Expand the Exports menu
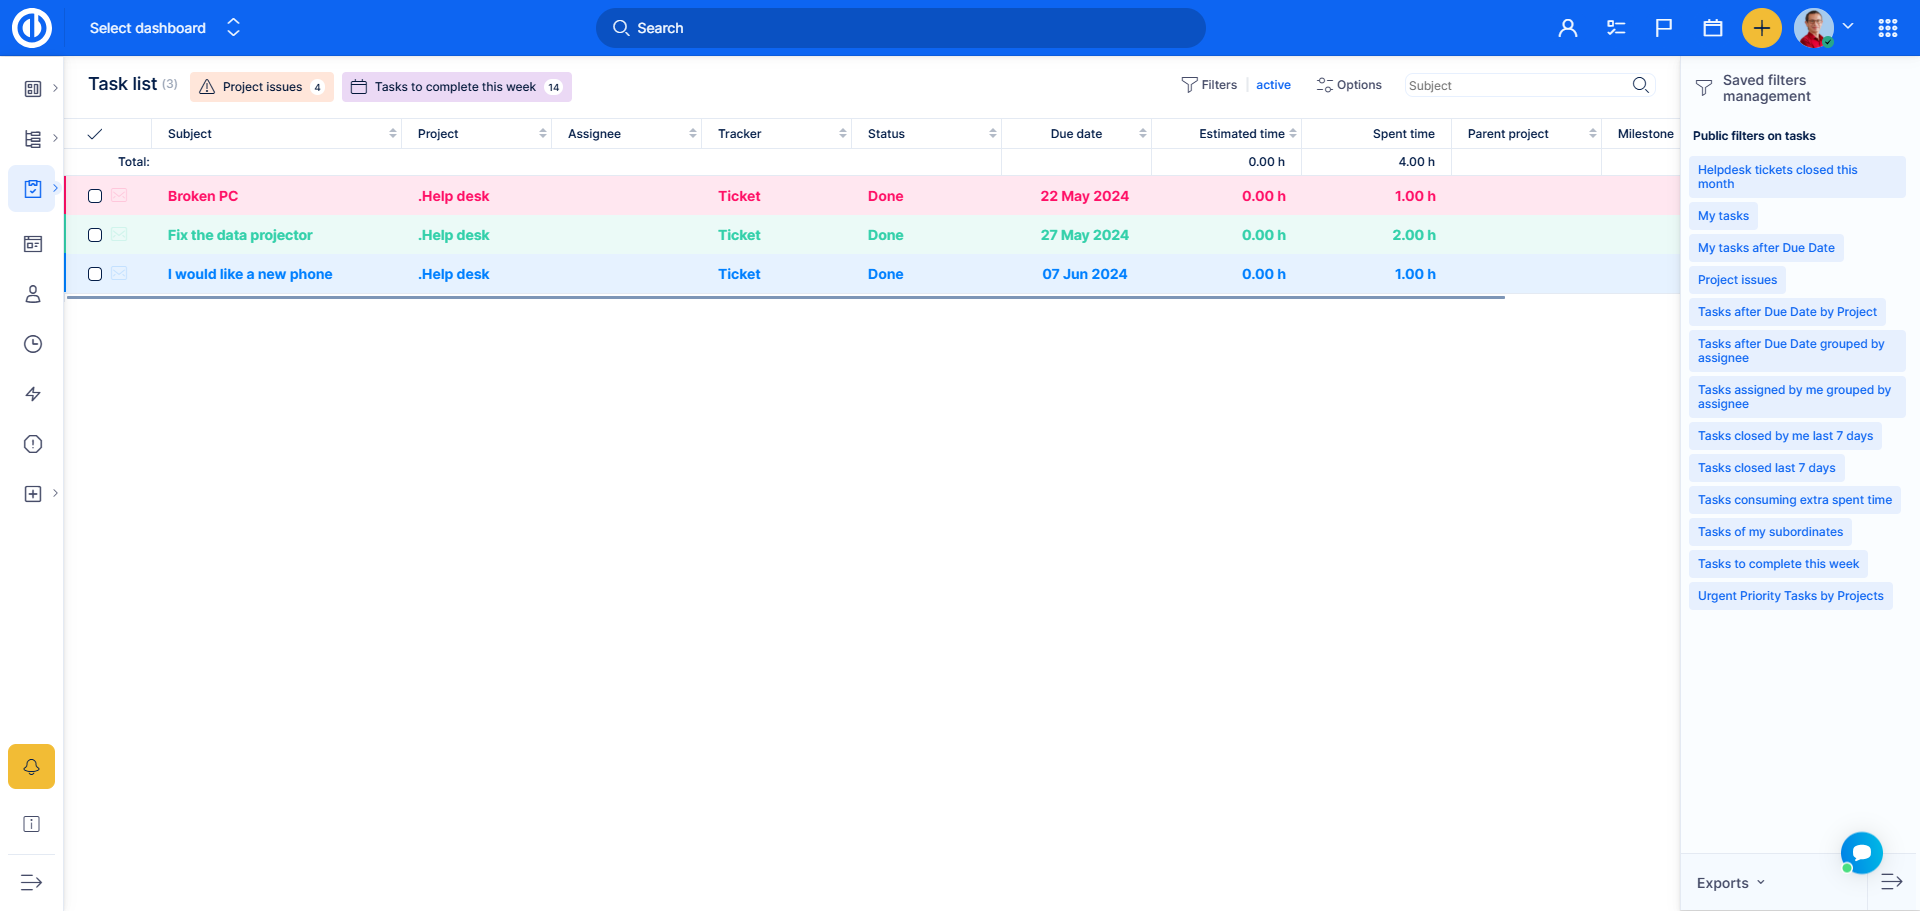 pos(1730,883)
